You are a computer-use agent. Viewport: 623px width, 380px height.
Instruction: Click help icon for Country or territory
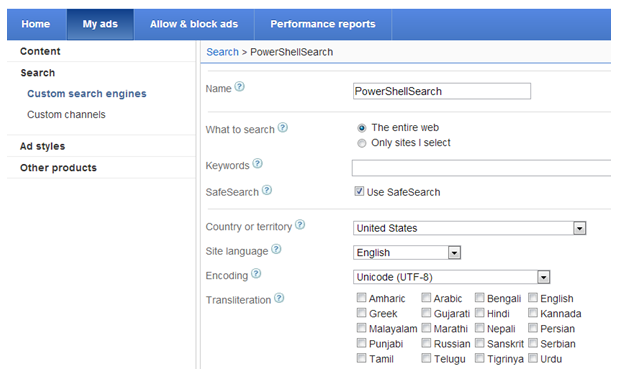coord(300,225)
